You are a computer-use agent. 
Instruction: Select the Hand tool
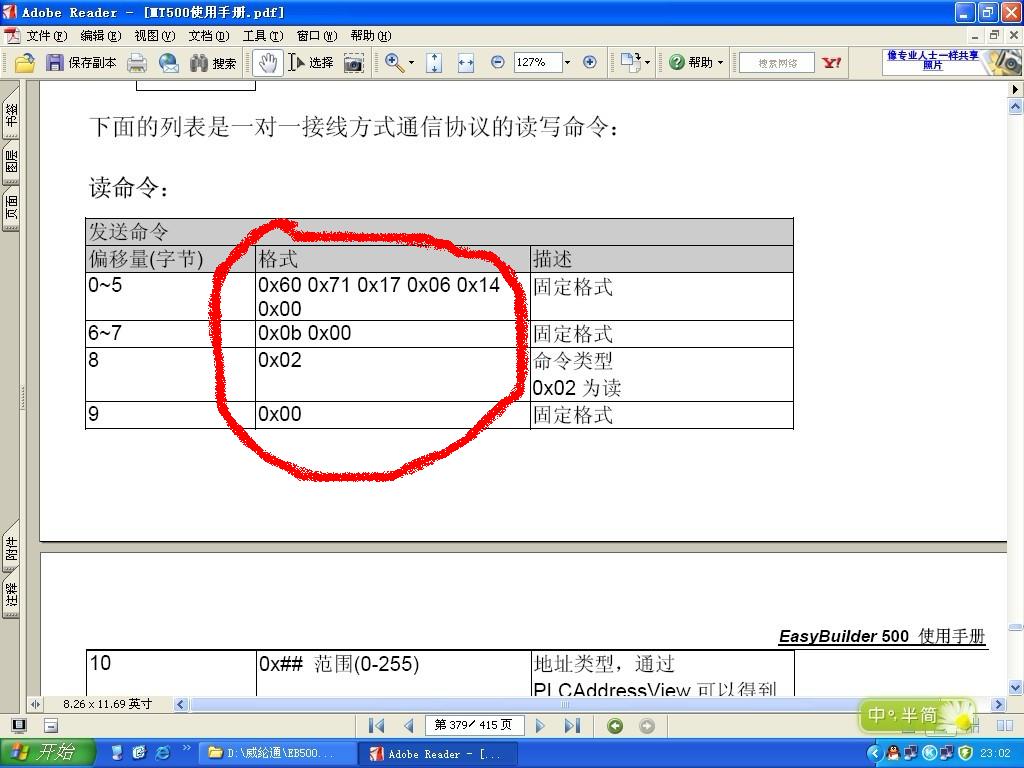[x=267, y=63]
